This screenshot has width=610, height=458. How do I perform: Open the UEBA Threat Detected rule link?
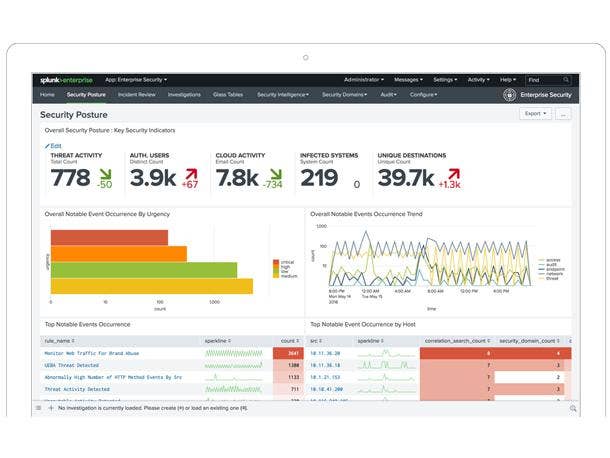click(73, 365)
